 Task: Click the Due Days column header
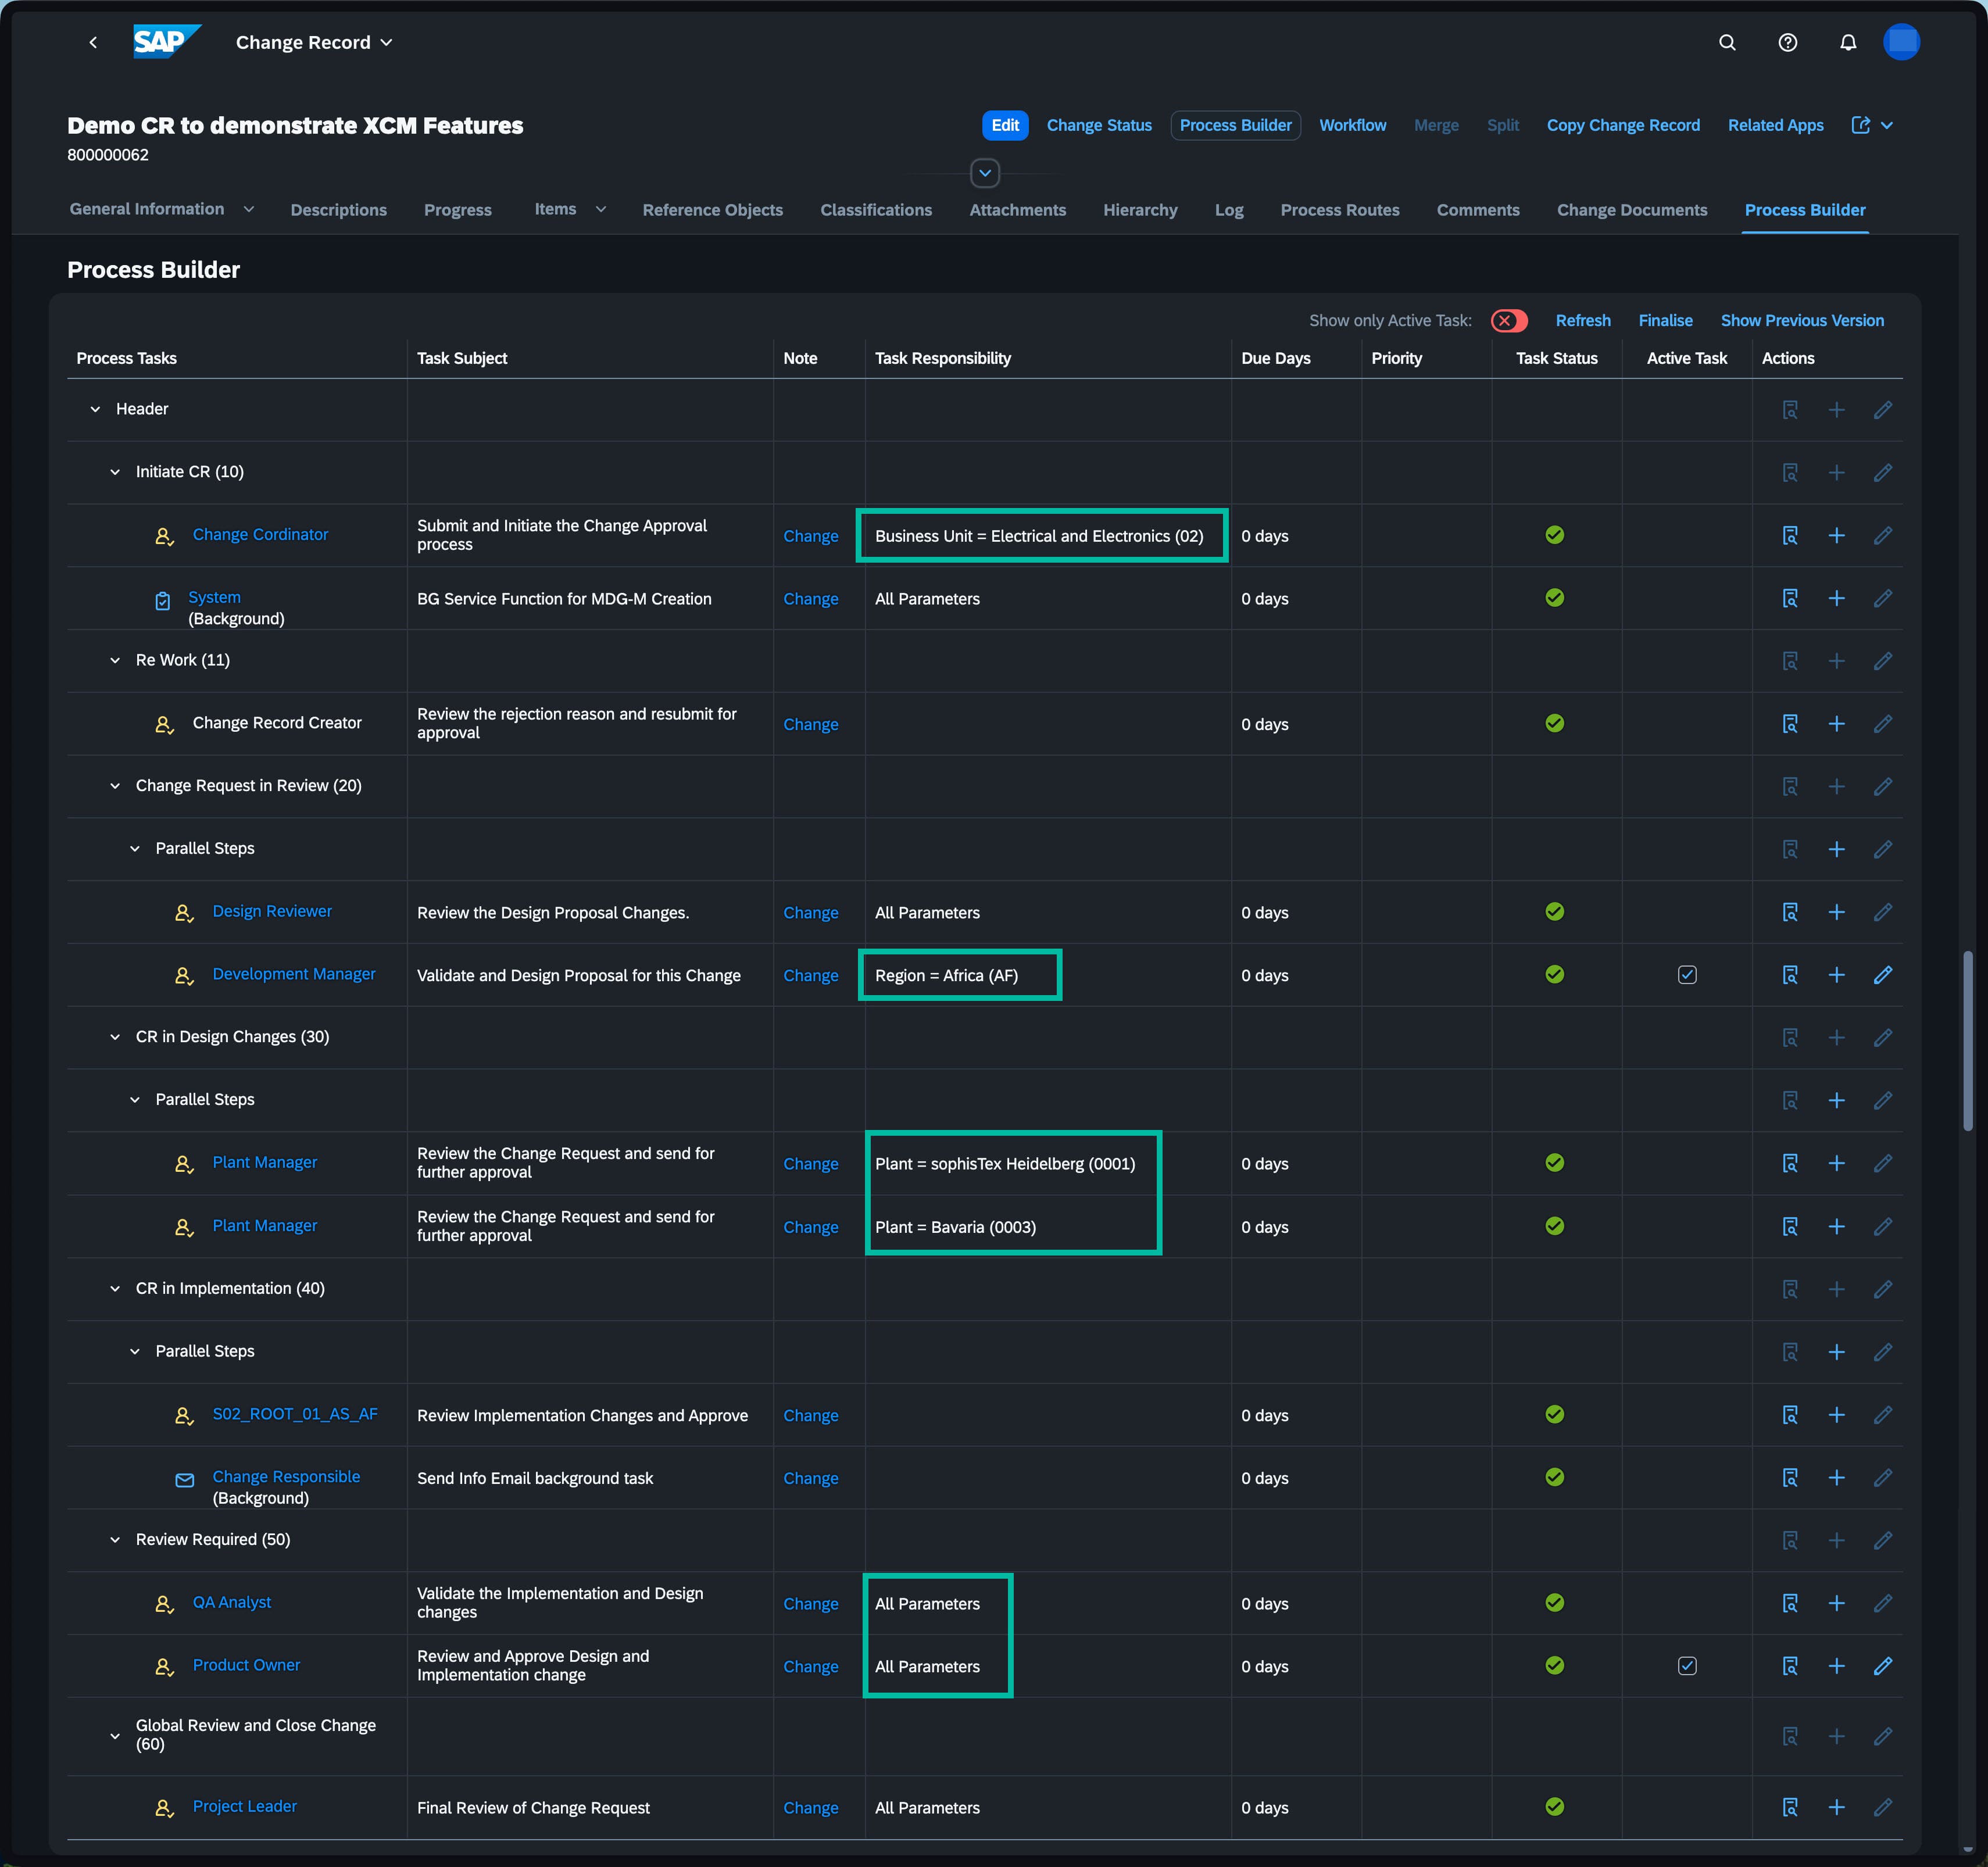(x=1275, y=358)
